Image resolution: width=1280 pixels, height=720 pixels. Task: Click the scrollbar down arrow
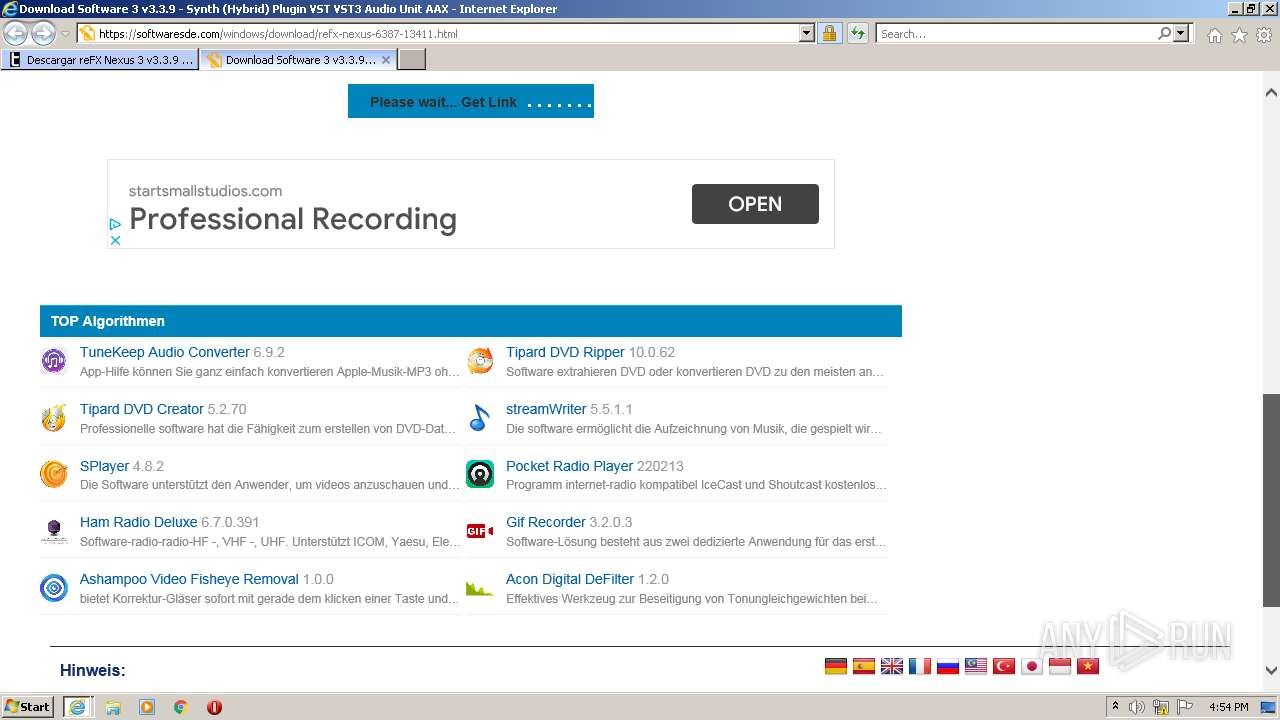(1271, 671)
